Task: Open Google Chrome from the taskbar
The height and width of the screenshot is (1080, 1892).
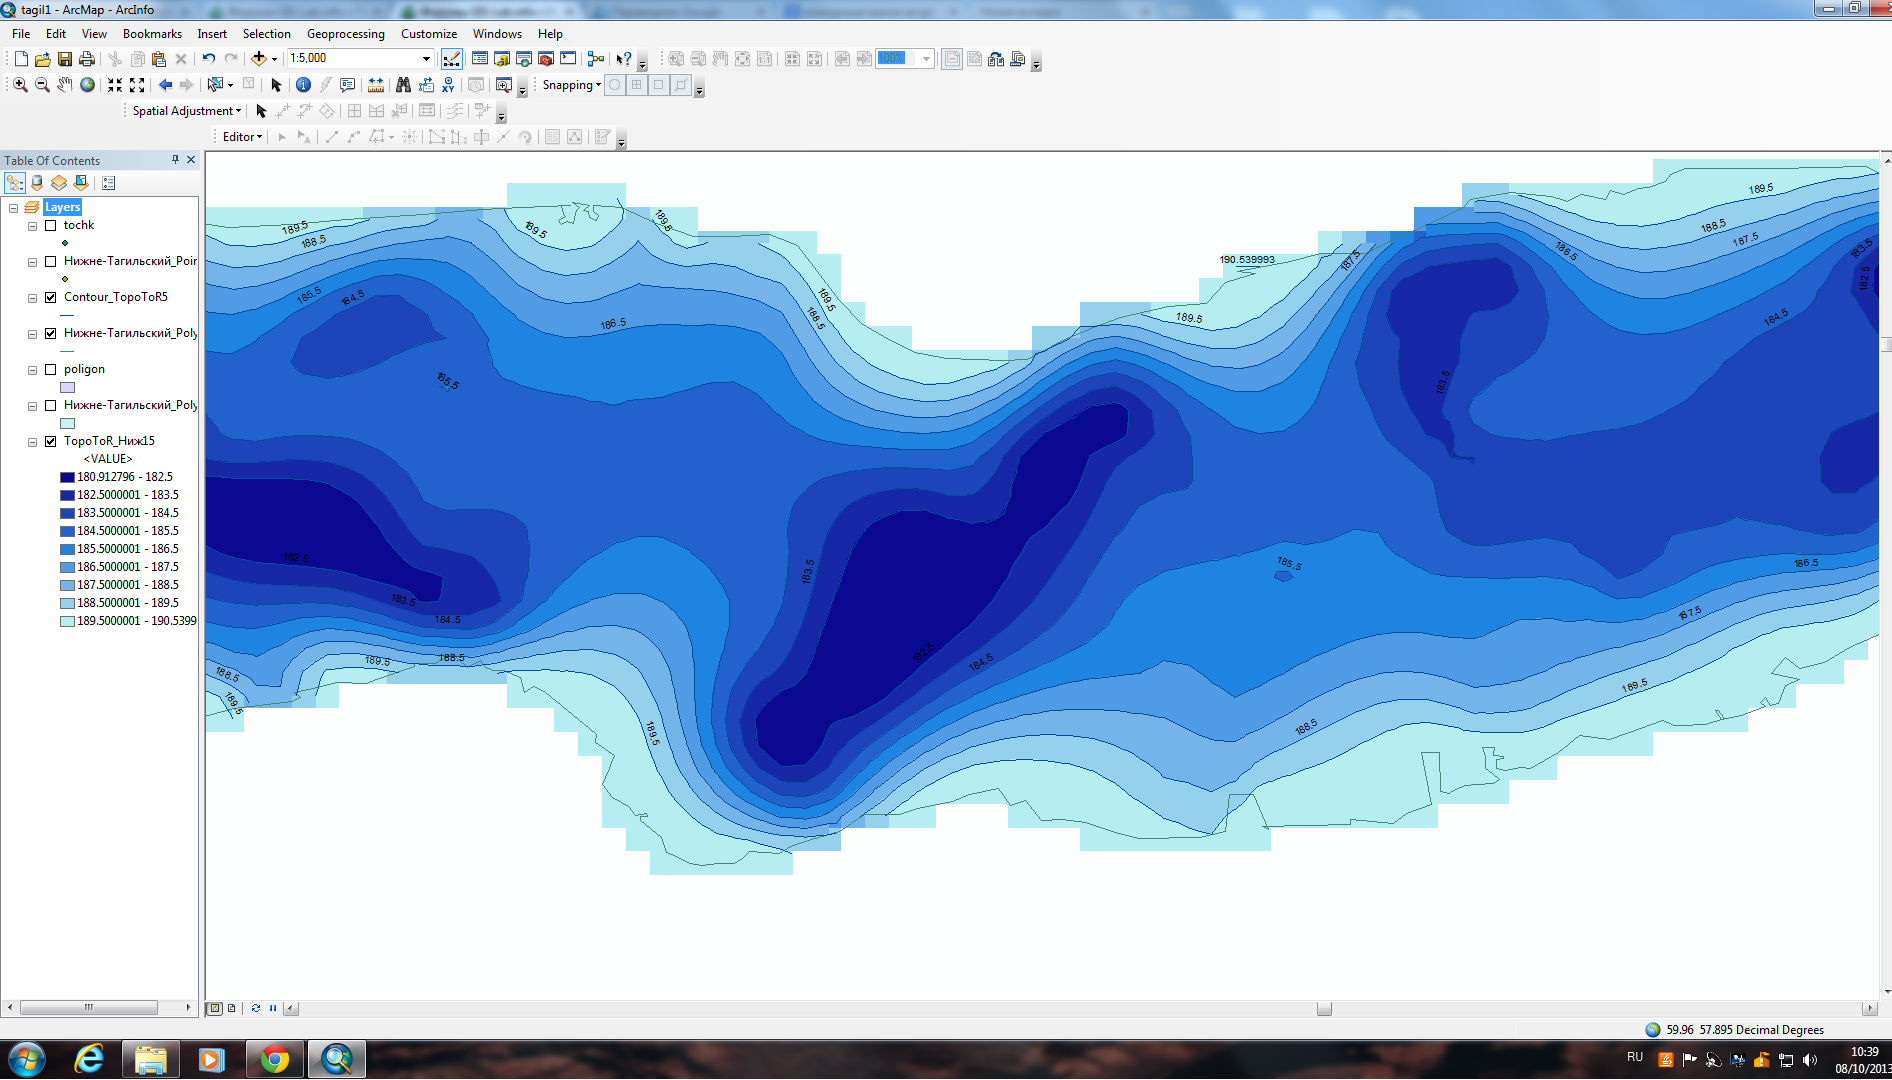Action: coord(274,1059)
